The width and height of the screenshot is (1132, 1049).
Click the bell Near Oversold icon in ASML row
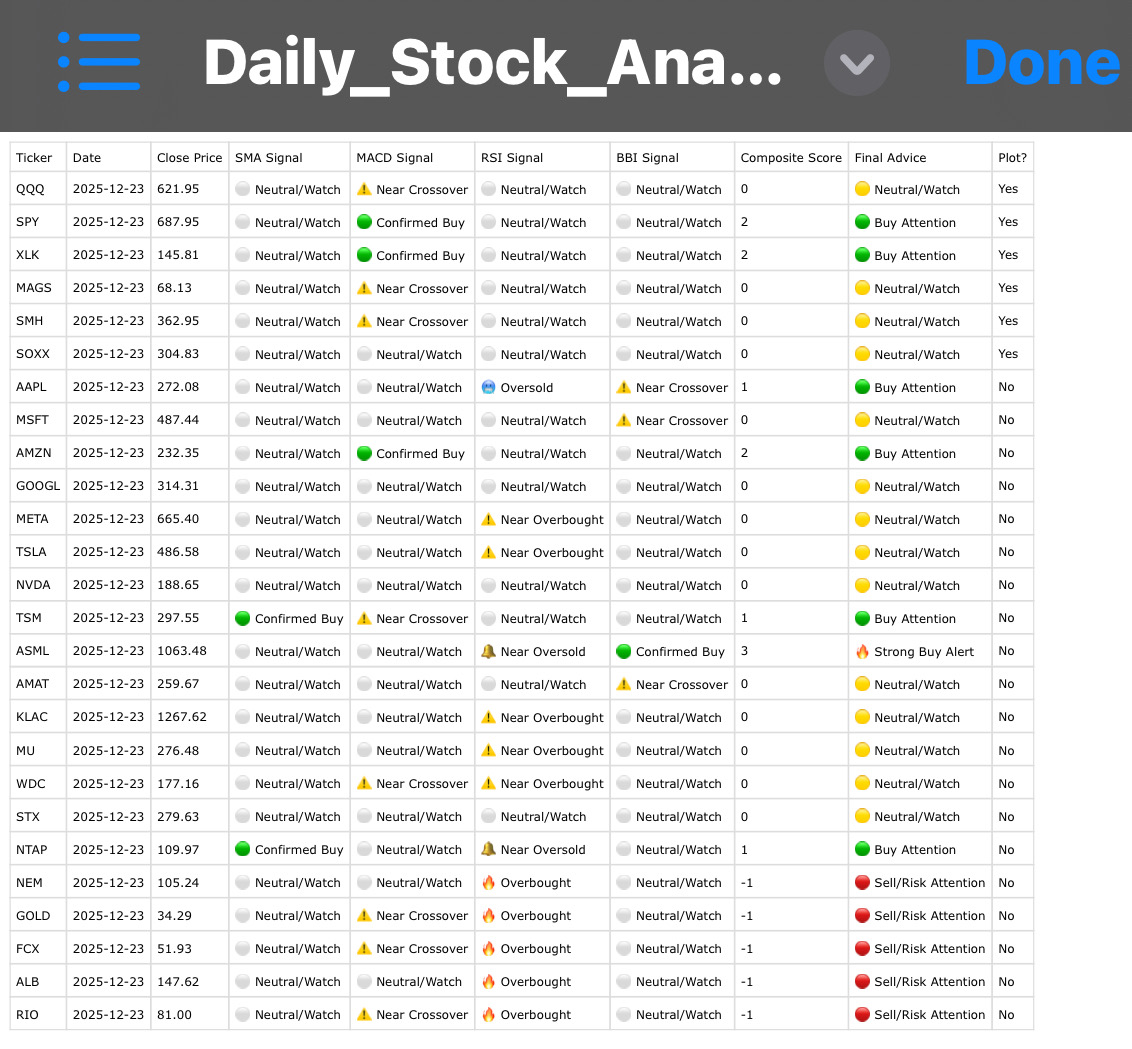click(x=489, y=651)
